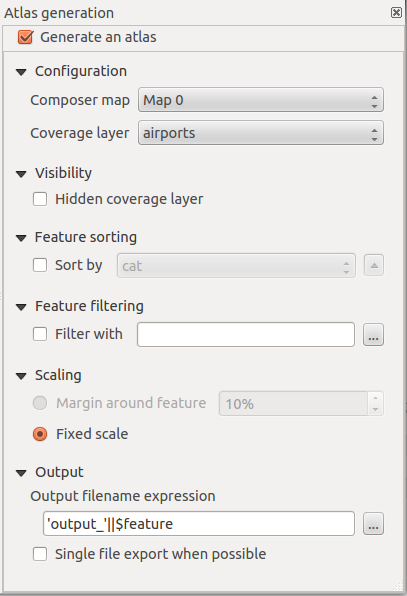Enable Hidden coverage layer checkbox
The height and width of the screenshot is (596, 407).
click(40, 199)
